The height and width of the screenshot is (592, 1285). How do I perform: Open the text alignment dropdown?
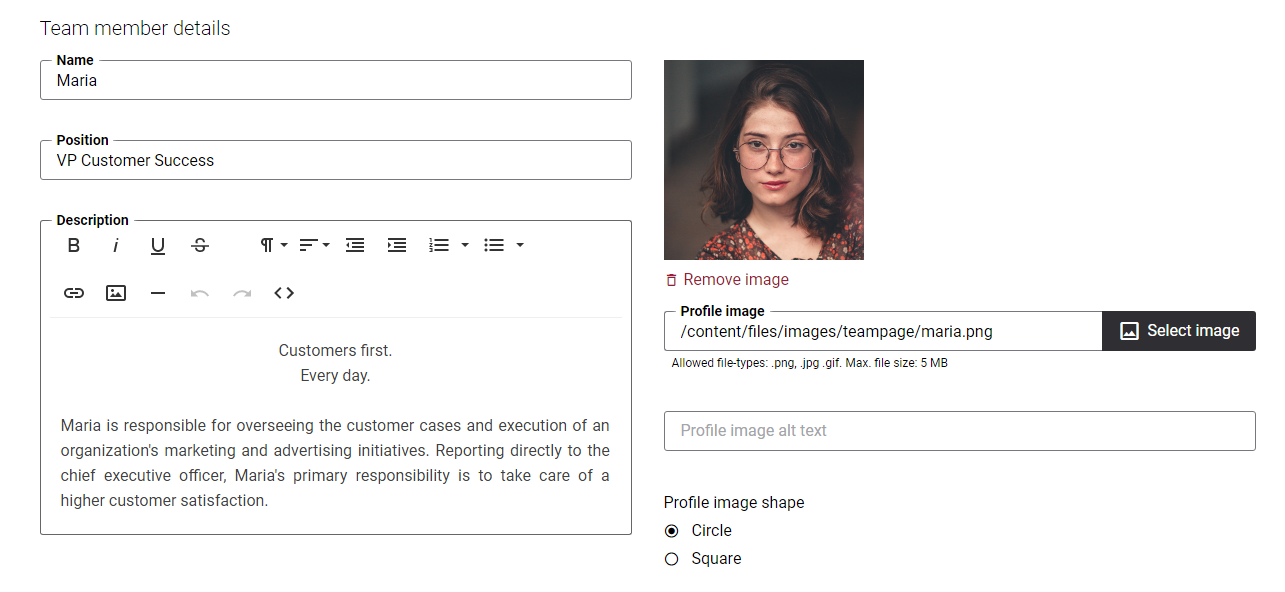point(315,245)
